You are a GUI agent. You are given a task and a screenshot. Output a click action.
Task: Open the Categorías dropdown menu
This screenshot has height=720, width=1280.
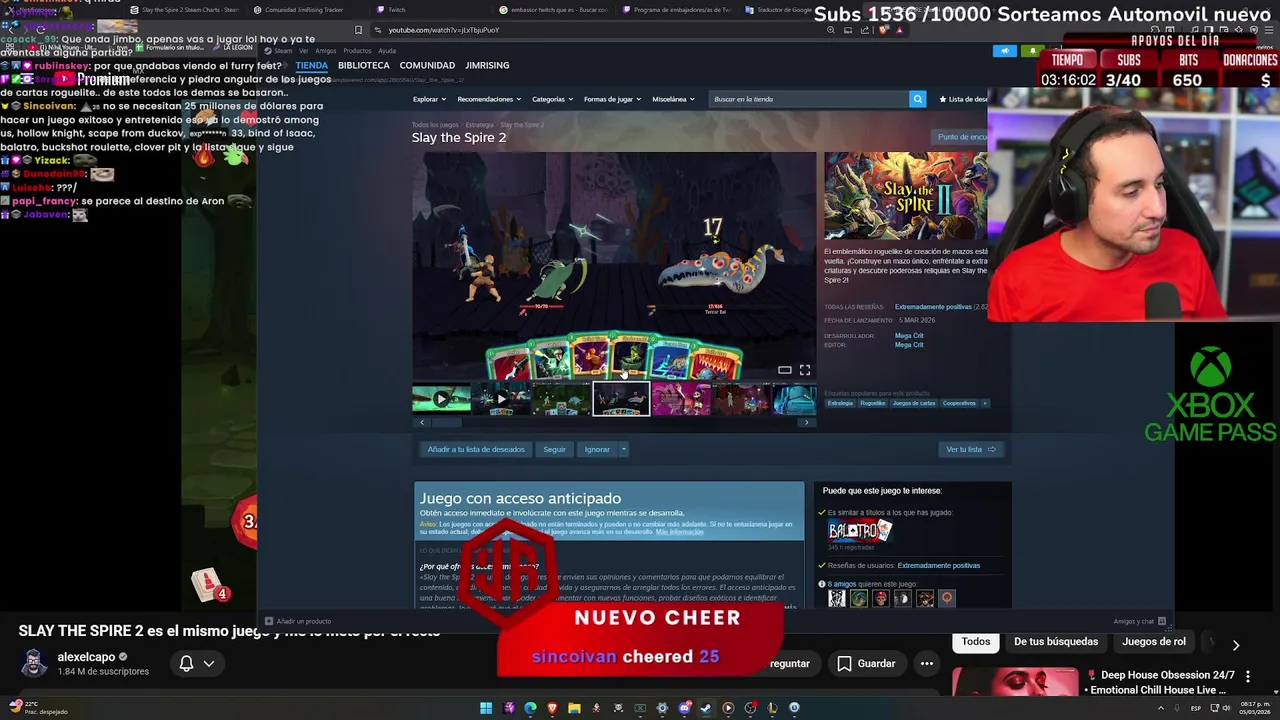click(552, 99)
